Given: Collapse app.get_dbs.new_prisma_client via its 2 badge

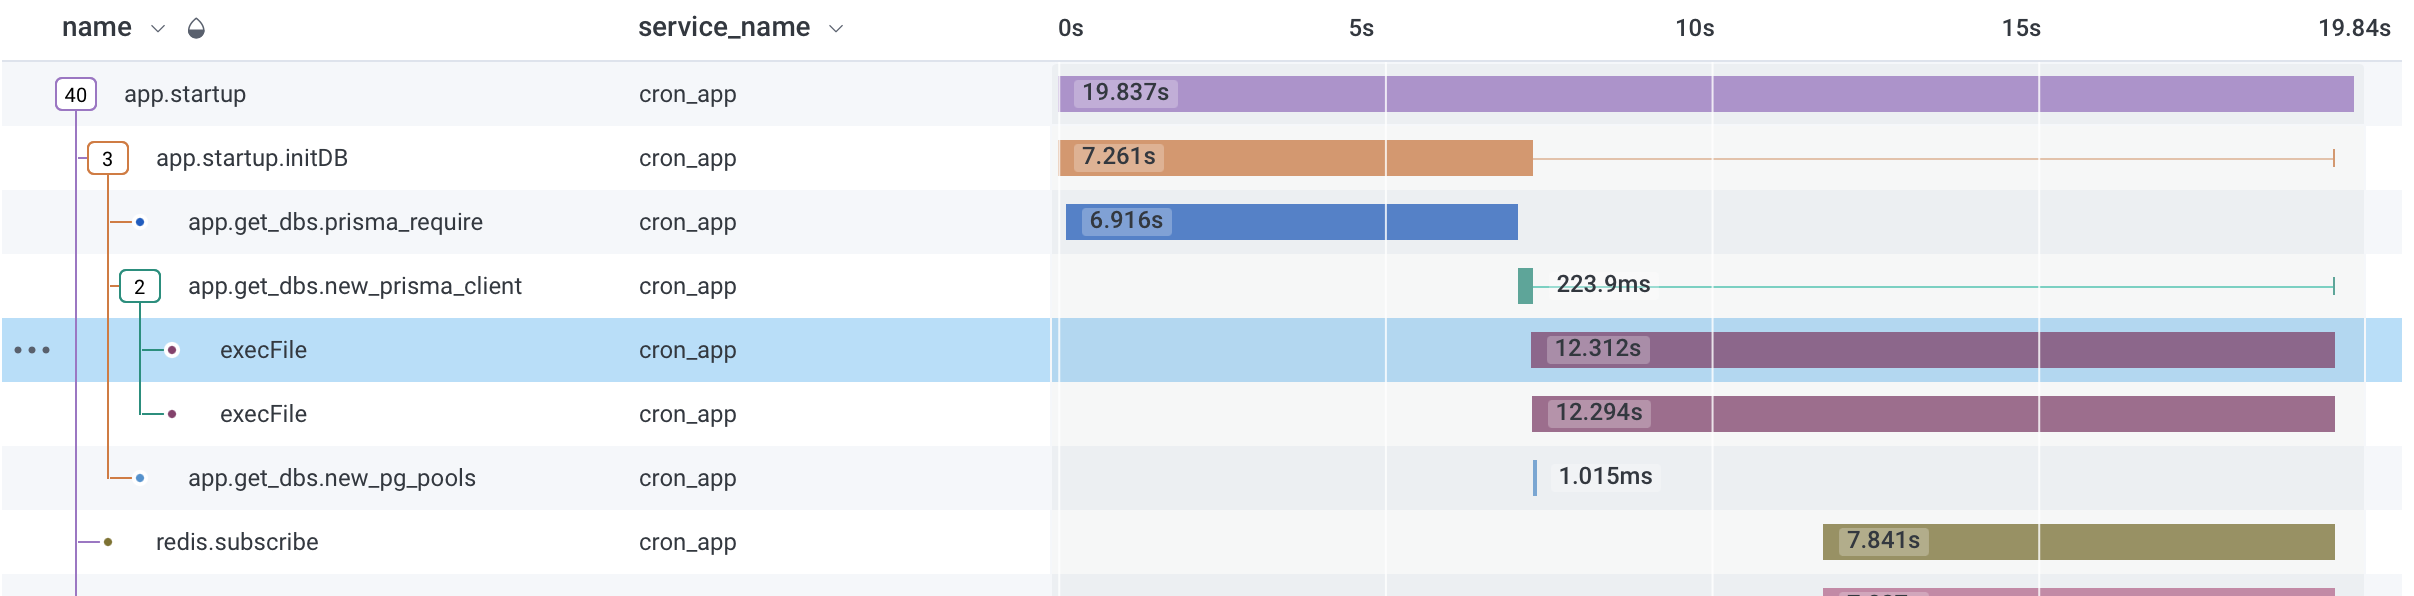Looking at the screenshot, I should point(139,285).
